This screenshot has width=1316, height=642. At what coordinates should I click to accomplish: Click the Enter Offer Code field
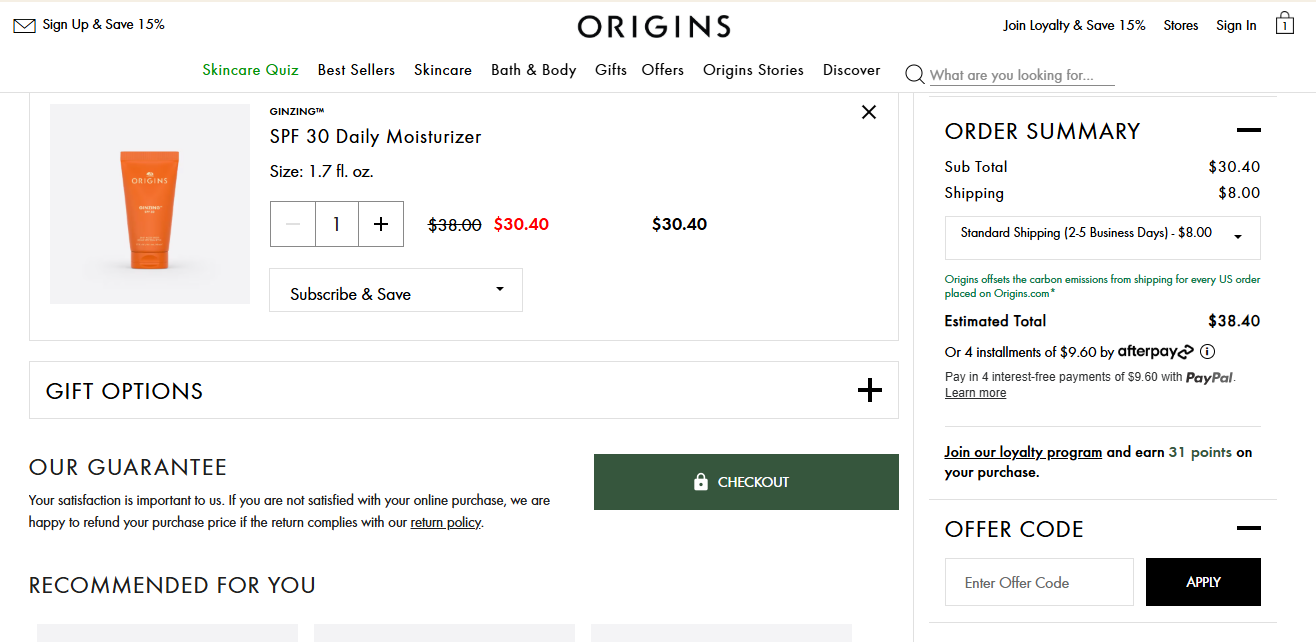1039,581
